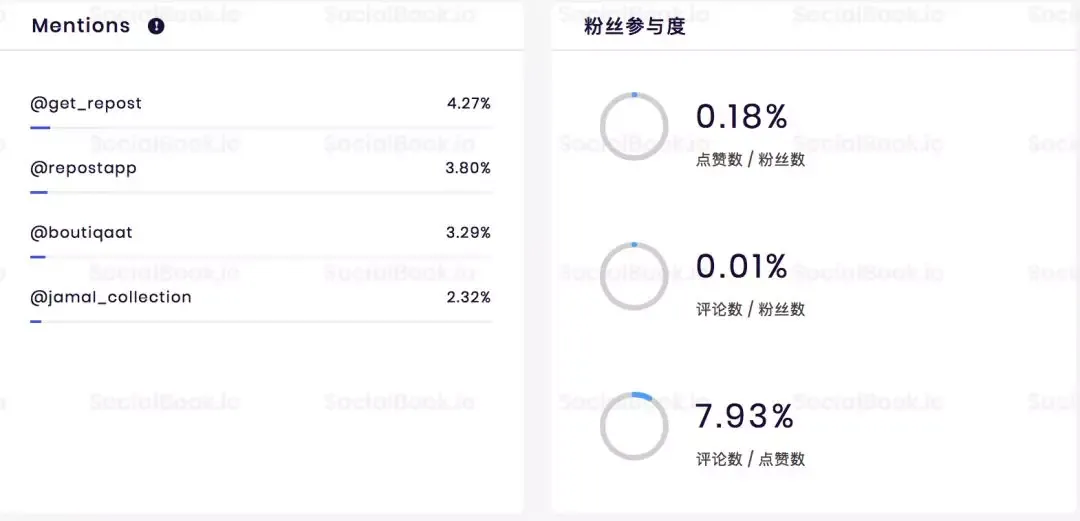Click the 3.80% percentage value
The image size is (1080, 521).
coord(468,168)
